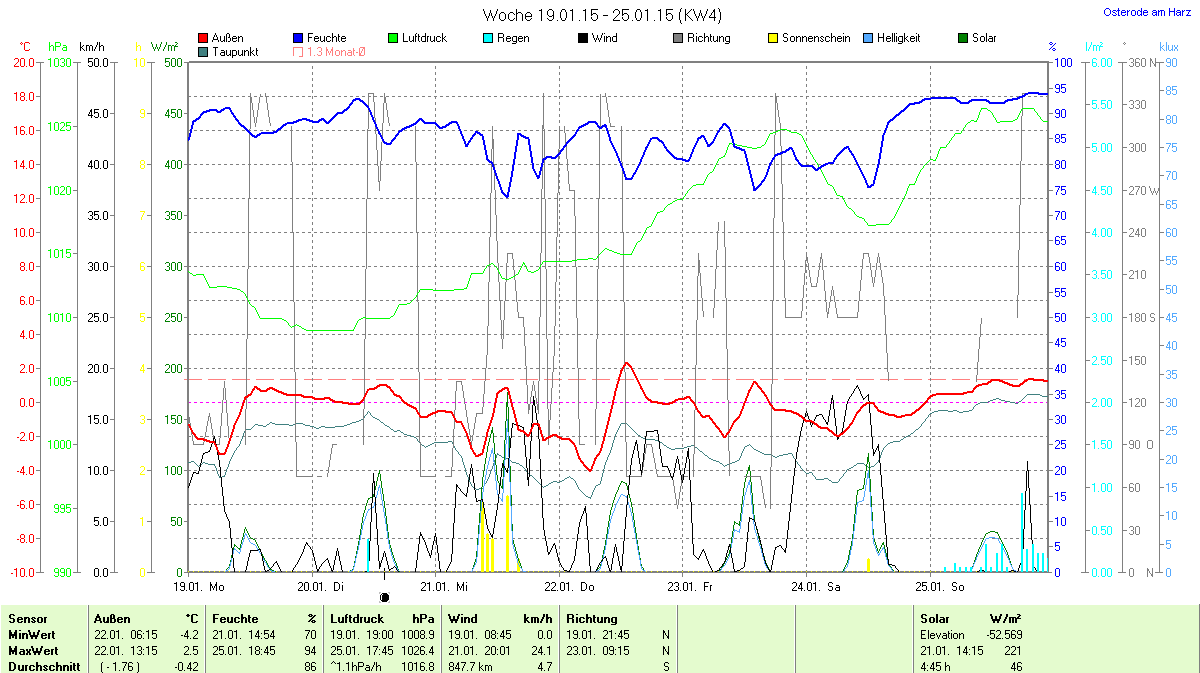Click the moon phase icon below the chart

pyautogui.click(x=384, y=597)
